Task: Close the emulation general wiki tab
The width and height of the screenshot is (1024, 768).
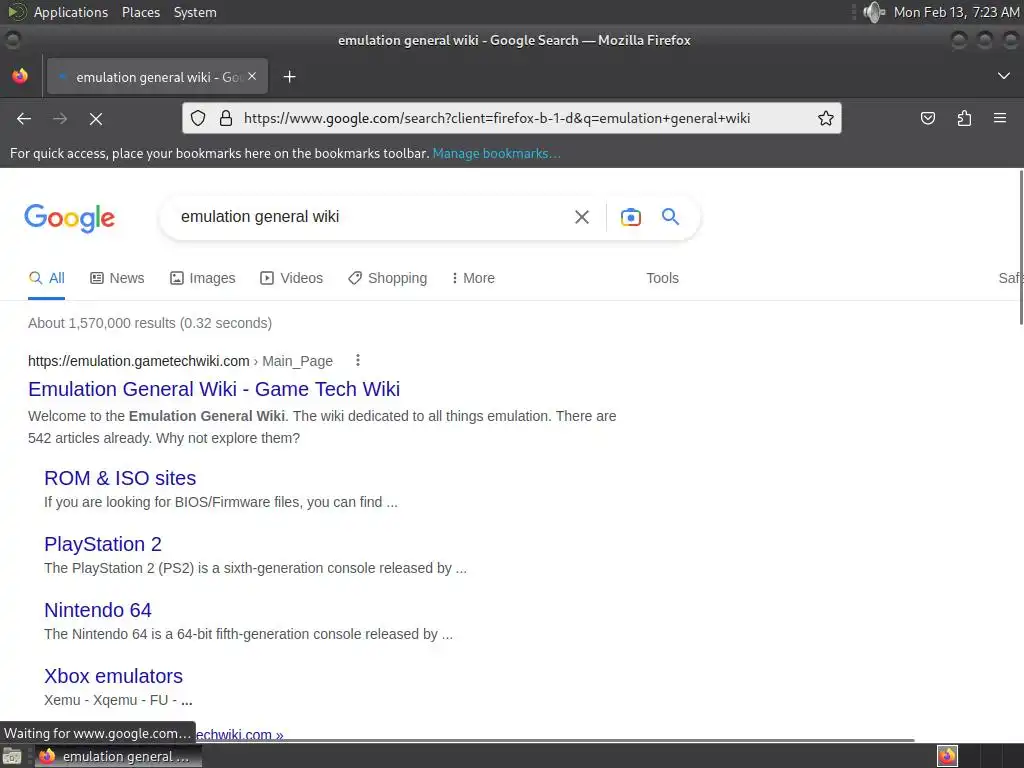Action: (252, 76)
